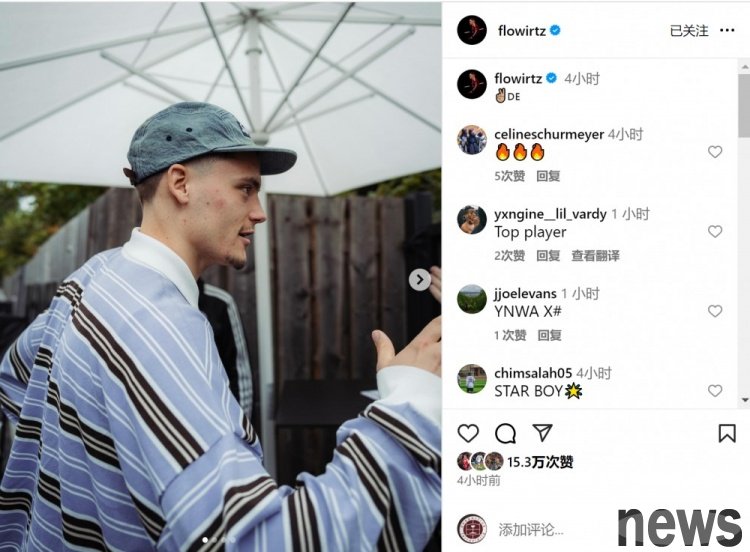The width and height of the screenshot is (750, 552).
Task: Like the post with the heart icon
Action: (x=468, y=433)
